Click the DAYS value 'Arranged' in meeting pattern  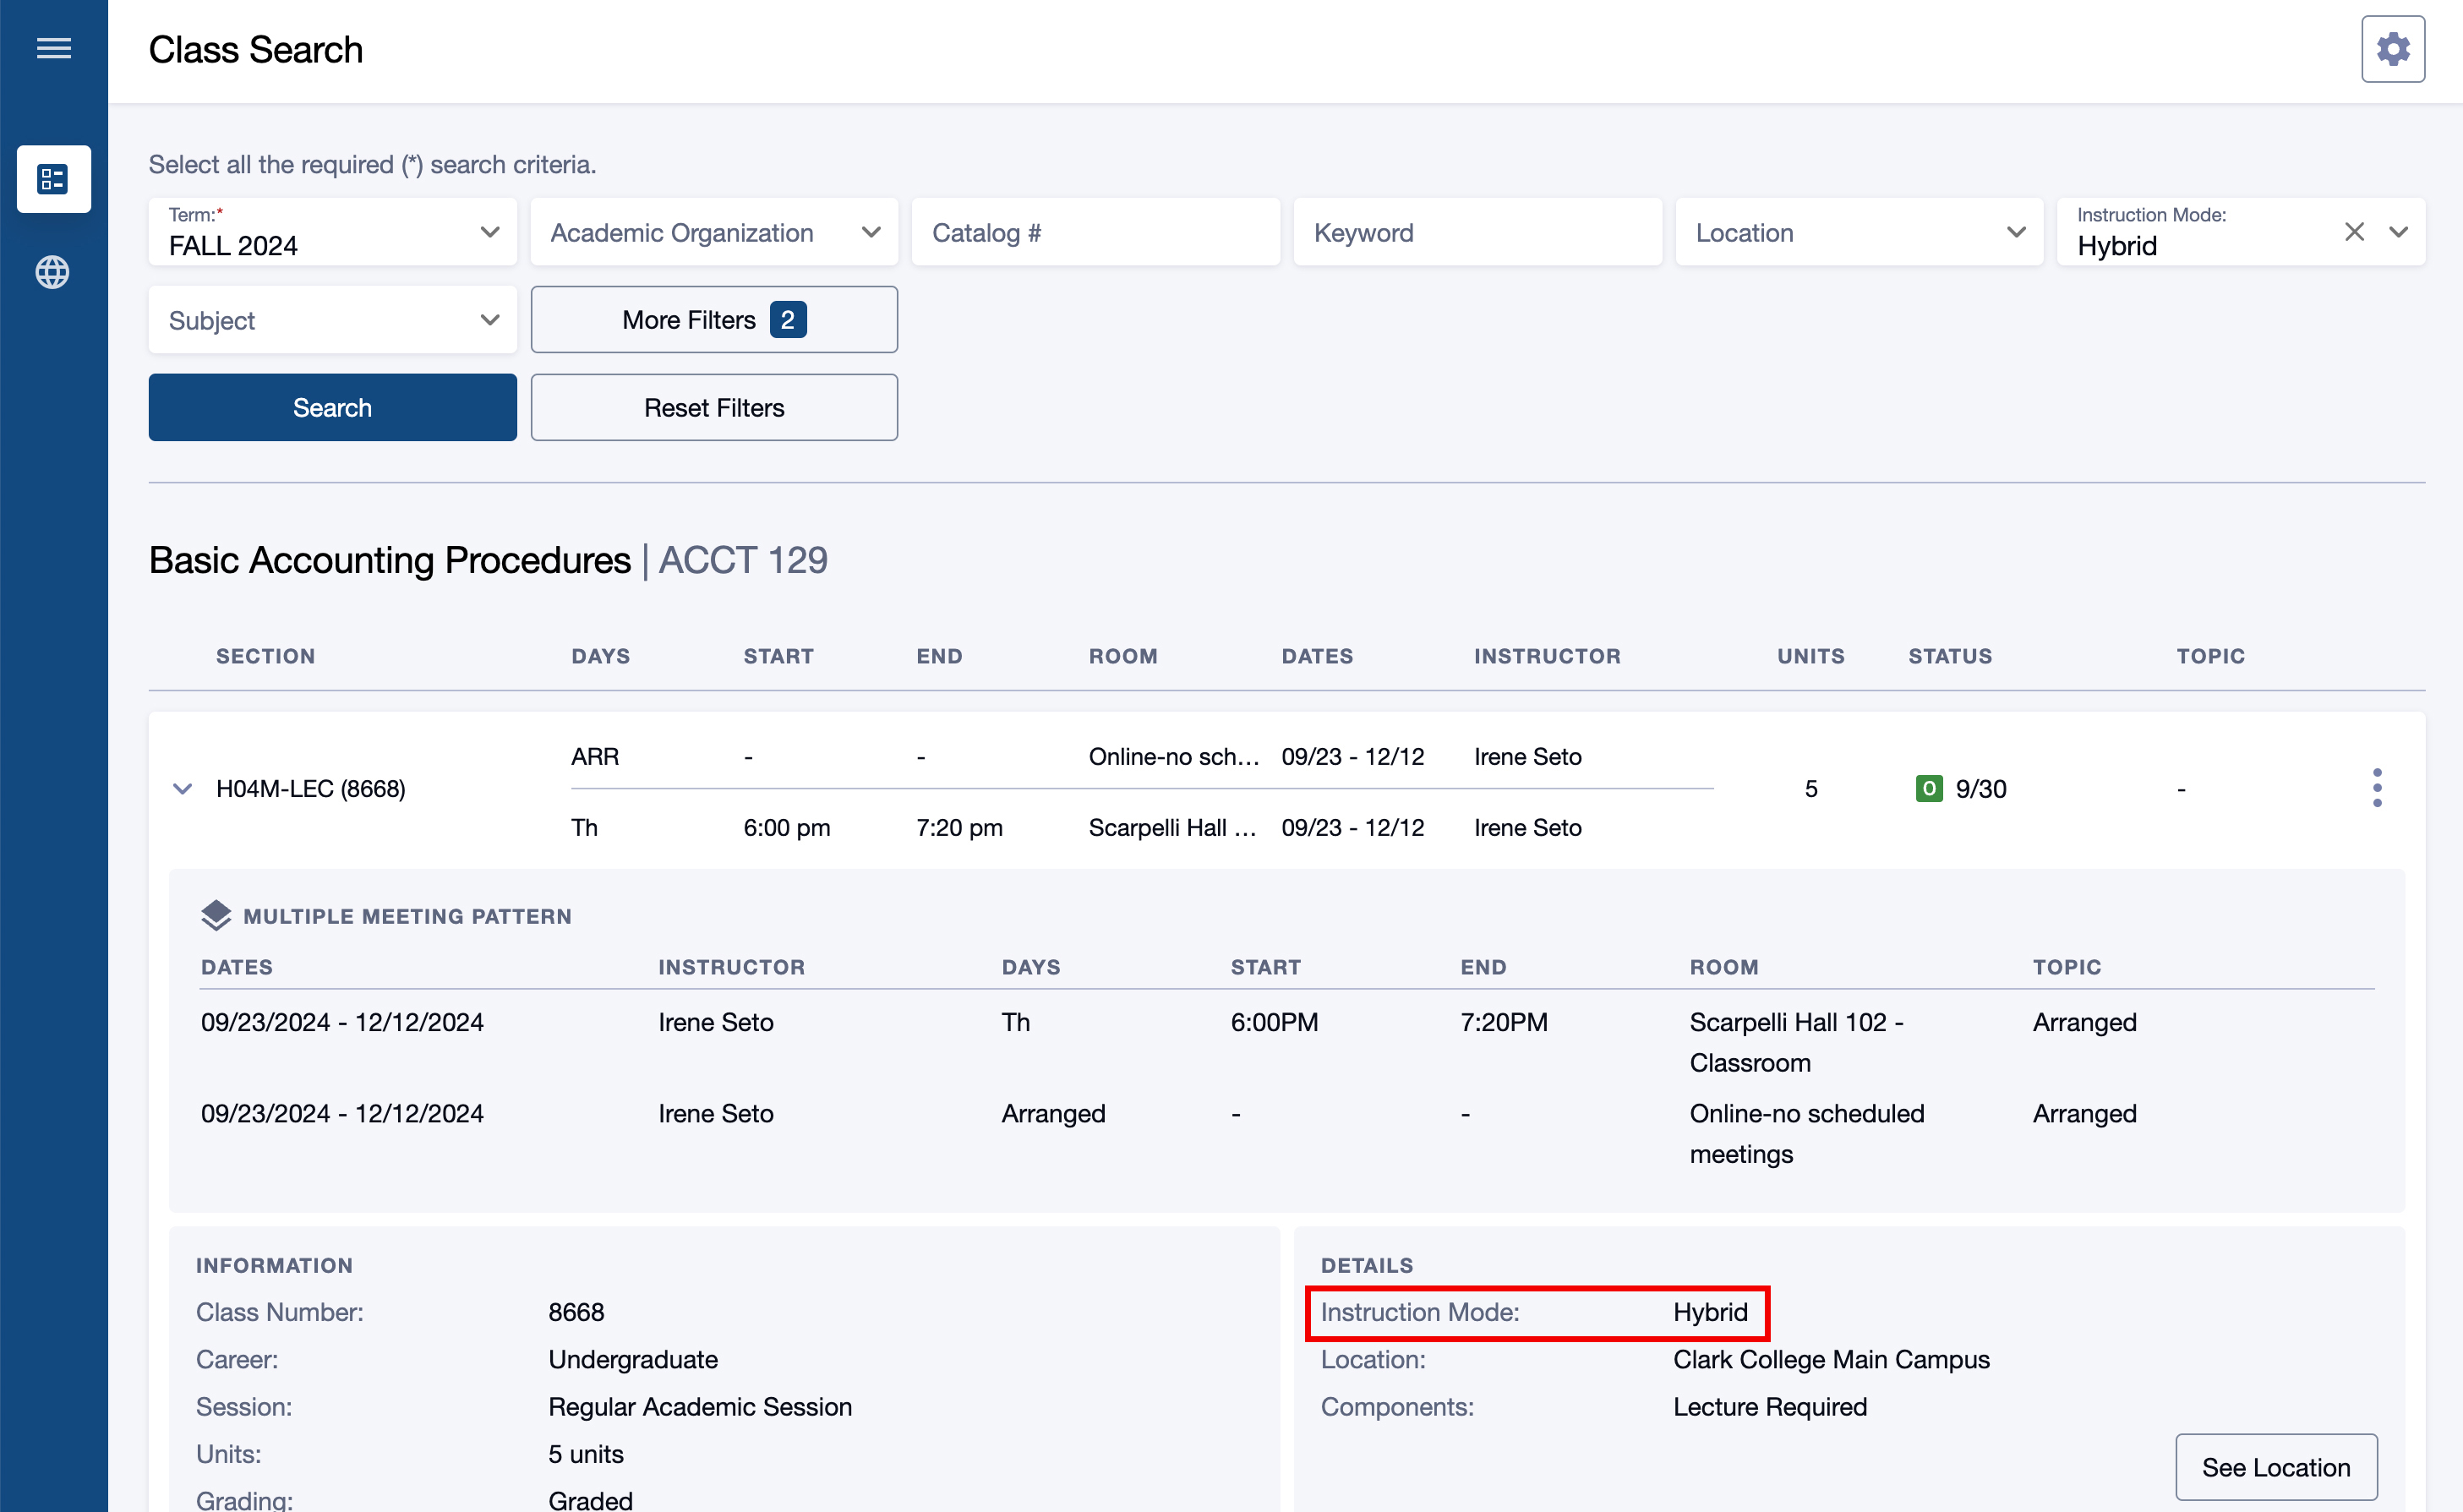click(1053, 1113)
